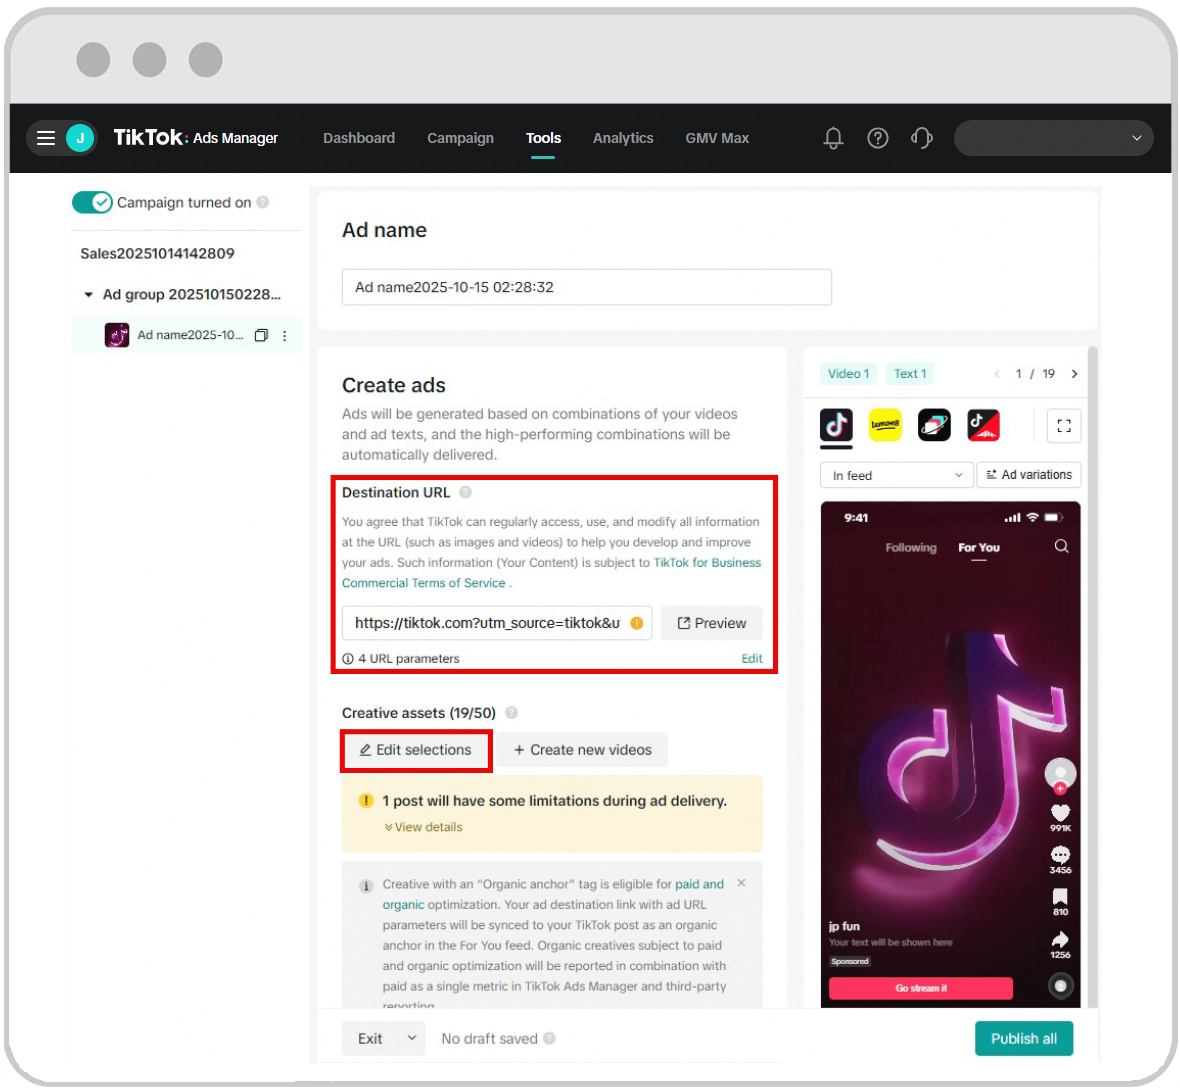Switch to For You tab in preview
1180x1089 pixels.
pos(978,548)
